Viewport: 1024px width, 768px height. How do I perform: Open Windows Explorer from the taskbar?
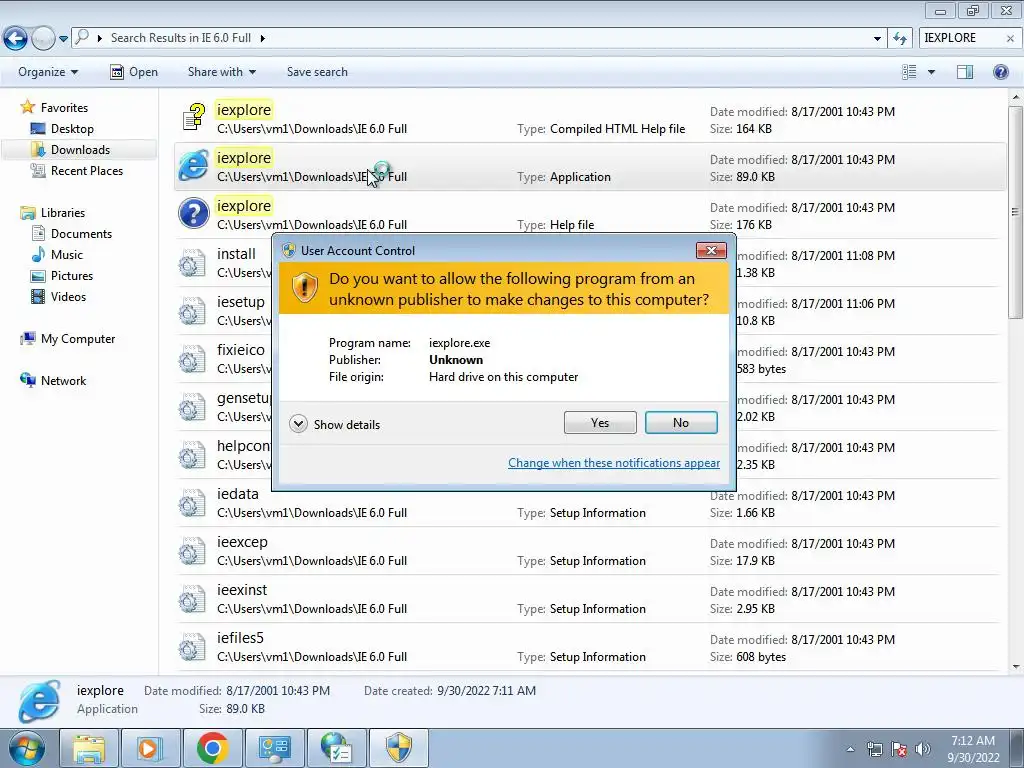coord(89,748)
